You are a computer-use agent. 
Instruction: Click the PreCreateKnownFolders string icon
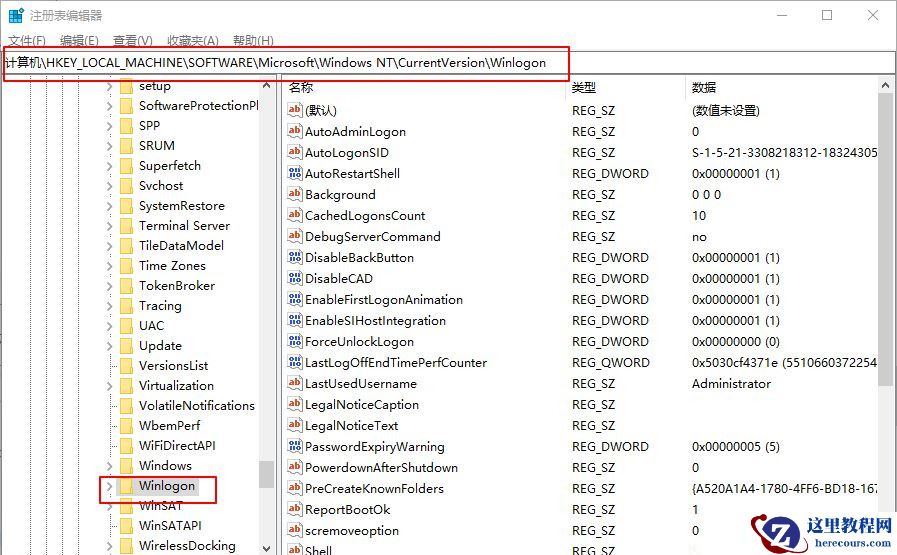pos(295,489)
